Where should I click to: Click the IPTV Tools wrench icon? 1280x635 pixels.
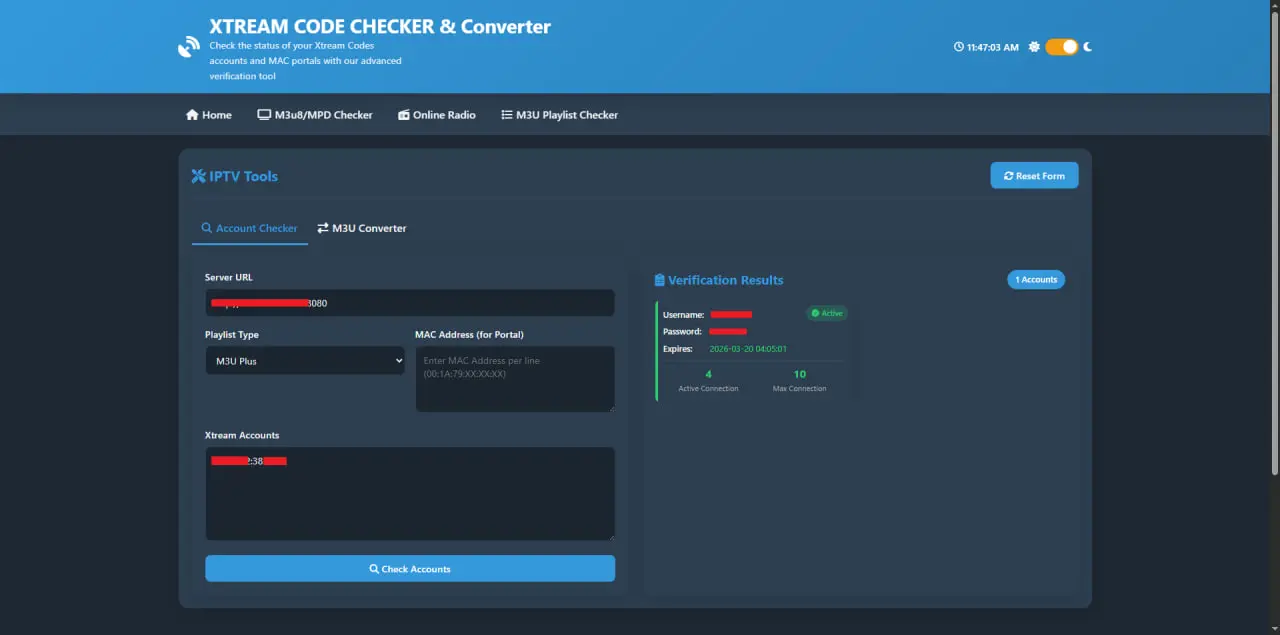(x=198, y=176)
